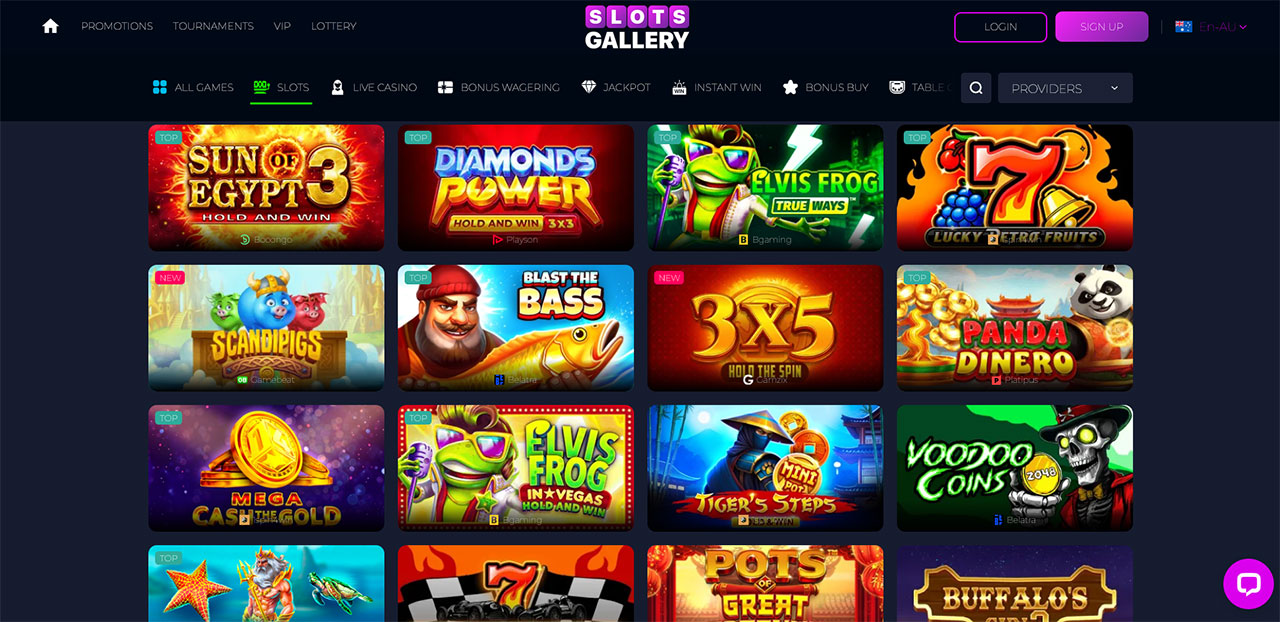Screen dimensions: 1280x622
Task: Click the Bonus Buy star icon
Action: 790,87
